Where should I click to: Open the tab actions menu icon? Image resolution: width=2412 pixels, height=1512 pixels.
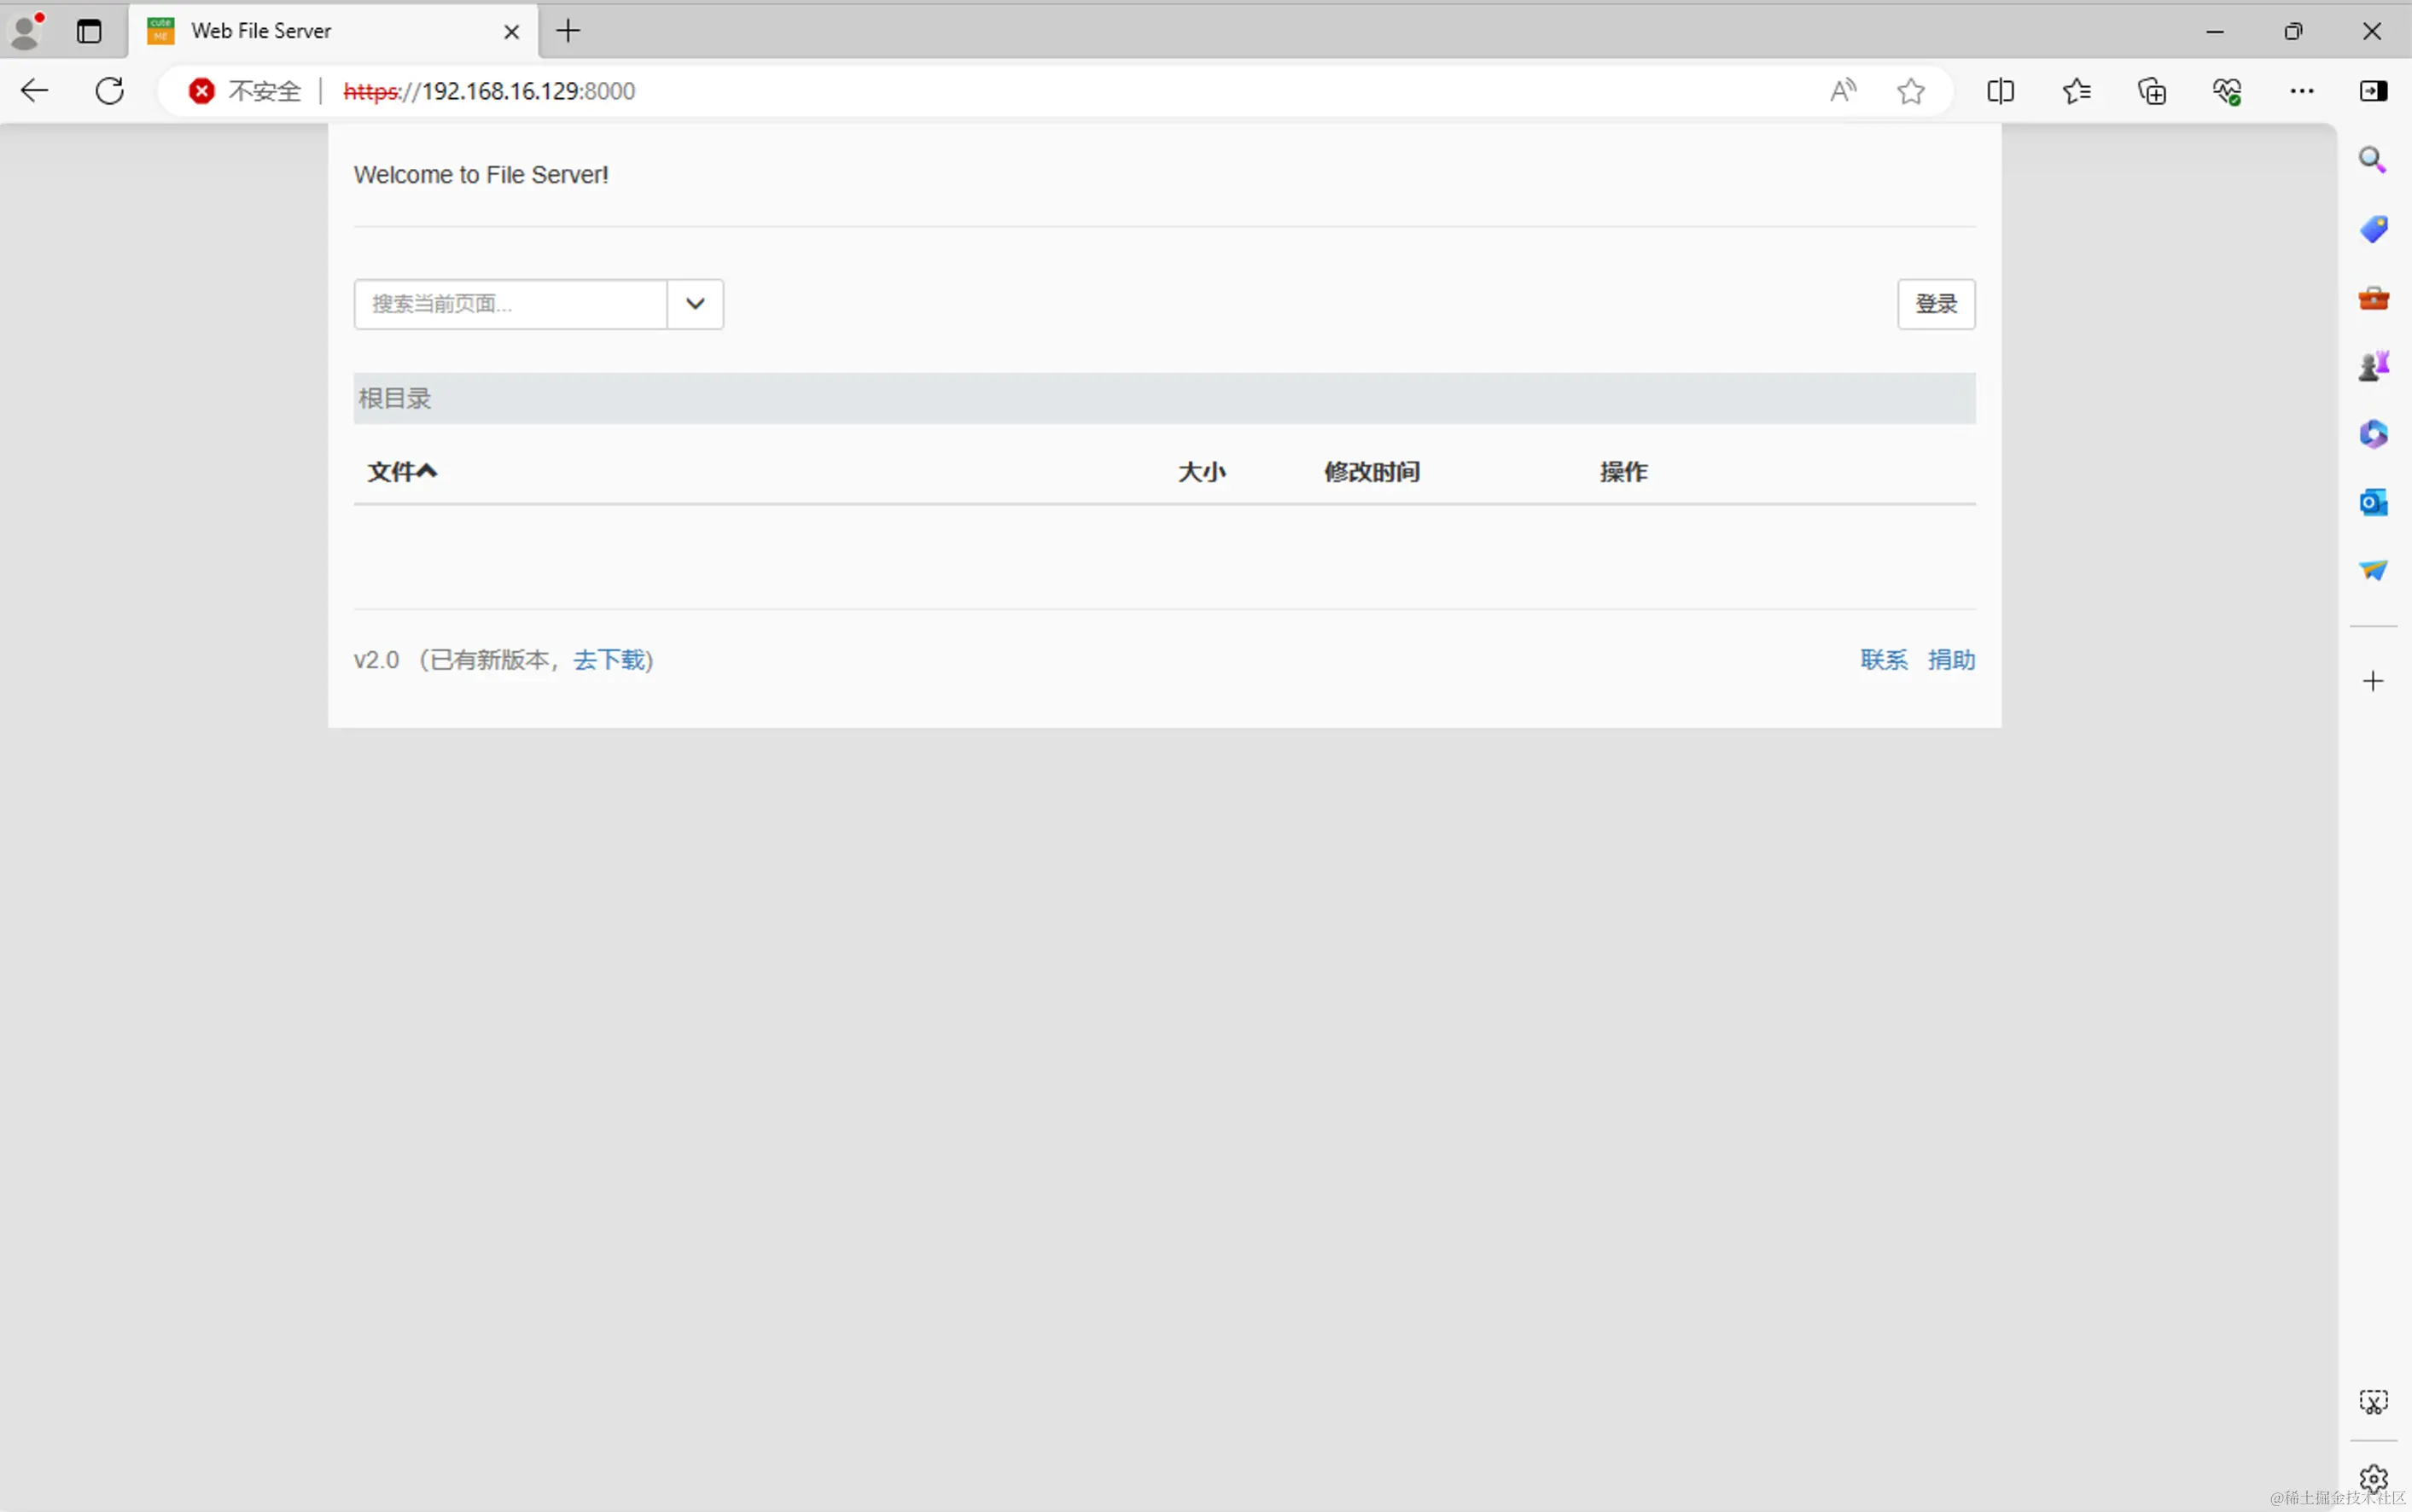click(89, 31)
